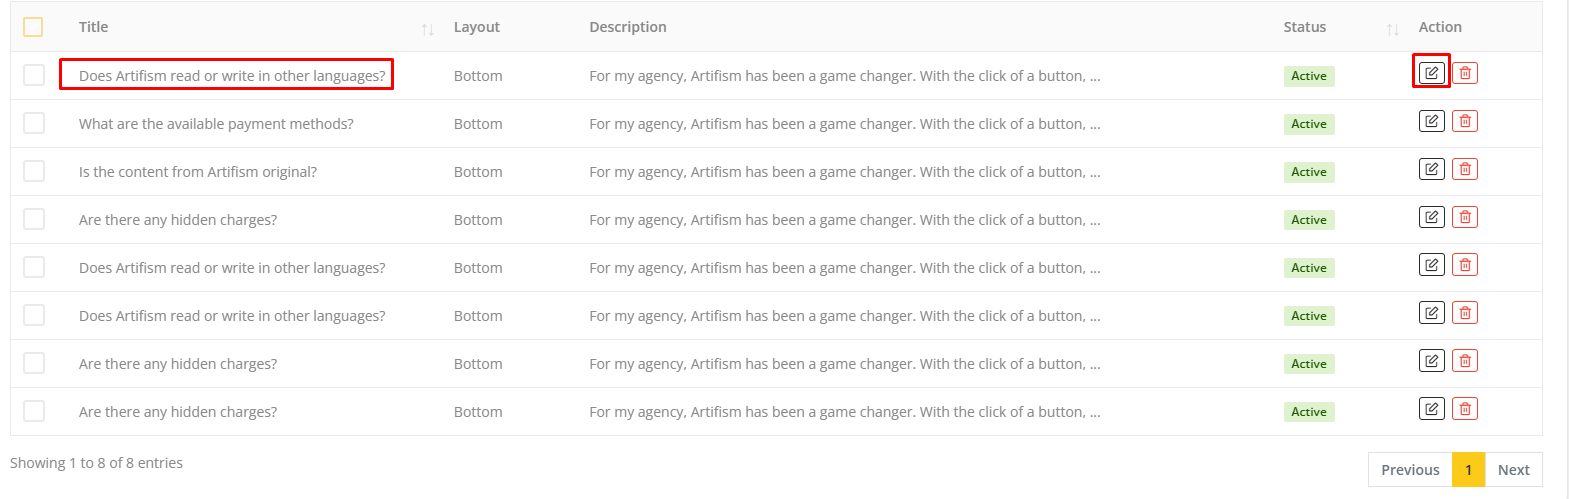Click delete icon in first table row
Image resolution: width=1569 pixels, height=499 pixels.
pos(1465,73)
